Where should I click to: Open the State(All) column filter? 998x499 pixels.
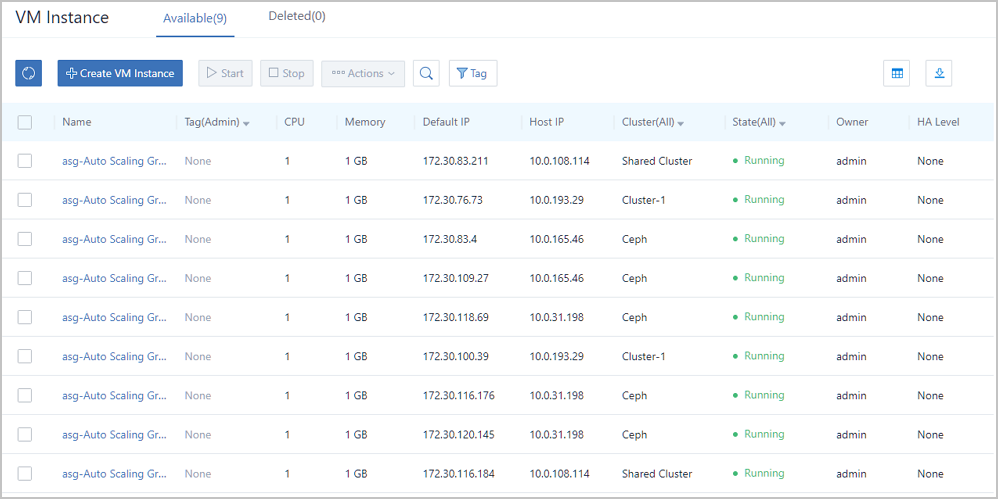758,122
